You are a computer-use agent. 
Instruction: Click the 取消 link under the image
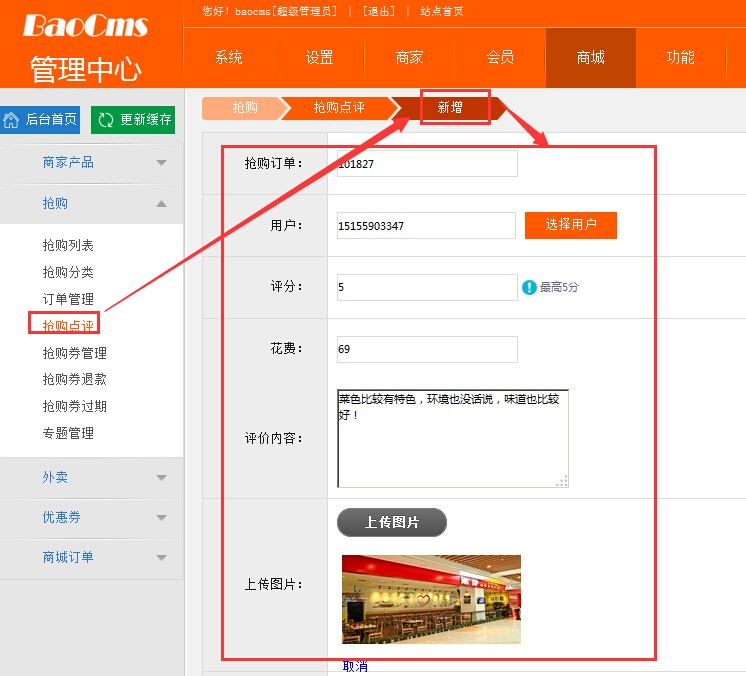(x=355, y=666)
